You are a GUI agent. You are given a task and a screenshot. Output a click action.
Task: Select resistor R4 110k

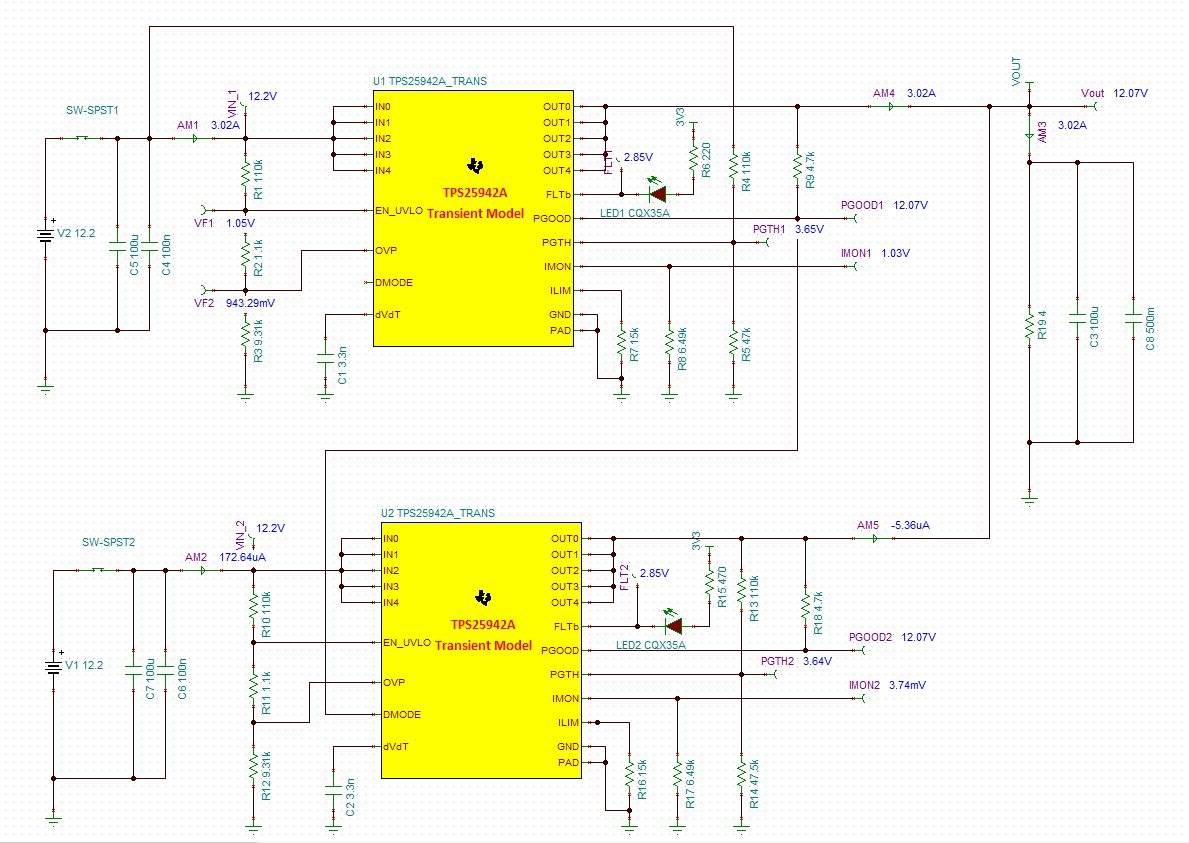point(733,167)
